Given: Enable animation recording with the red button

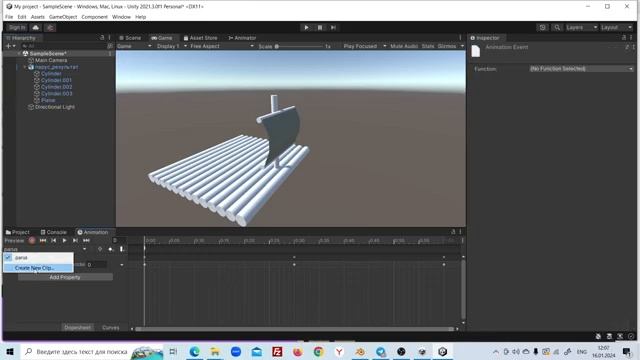Looking at the screenshot, I should [x=32, y=240].
